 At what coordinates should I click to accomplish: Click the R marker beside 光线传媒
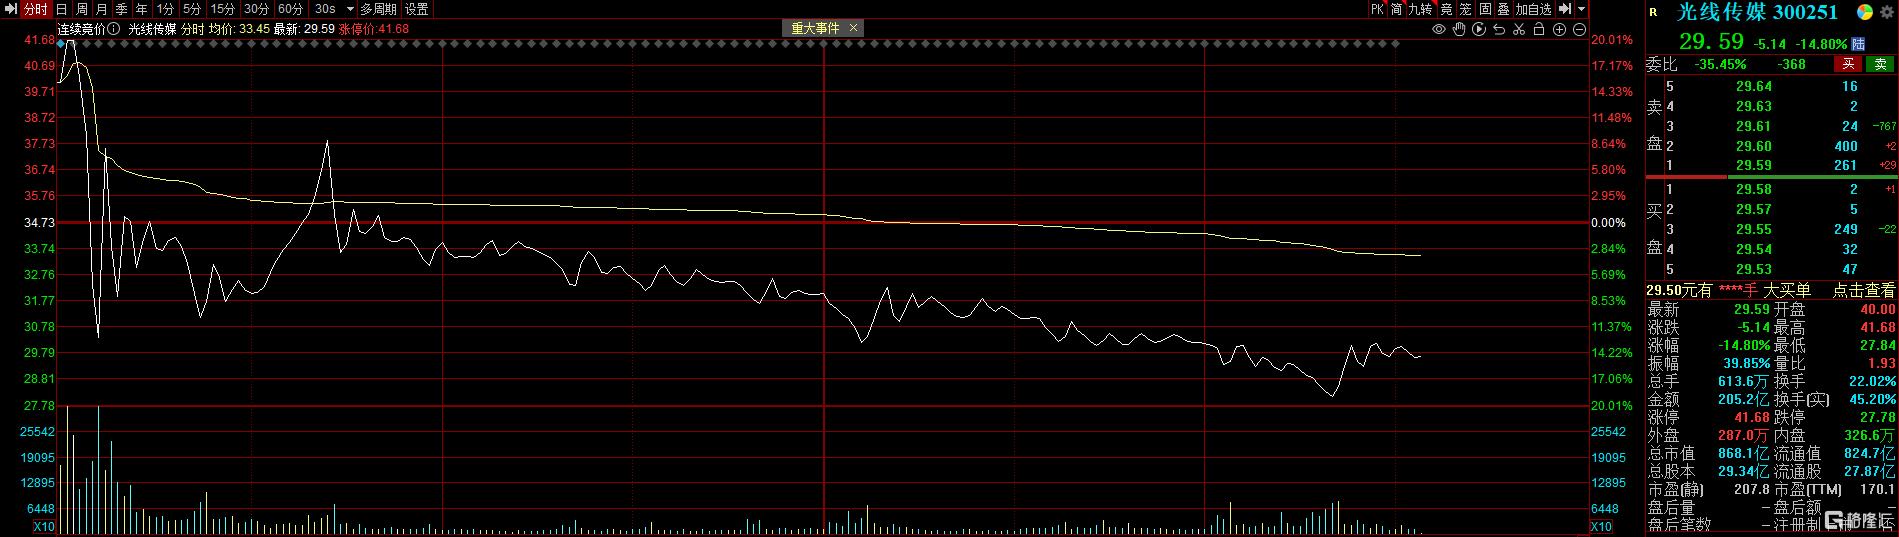pyautogui.click(x=1653, y=12)
